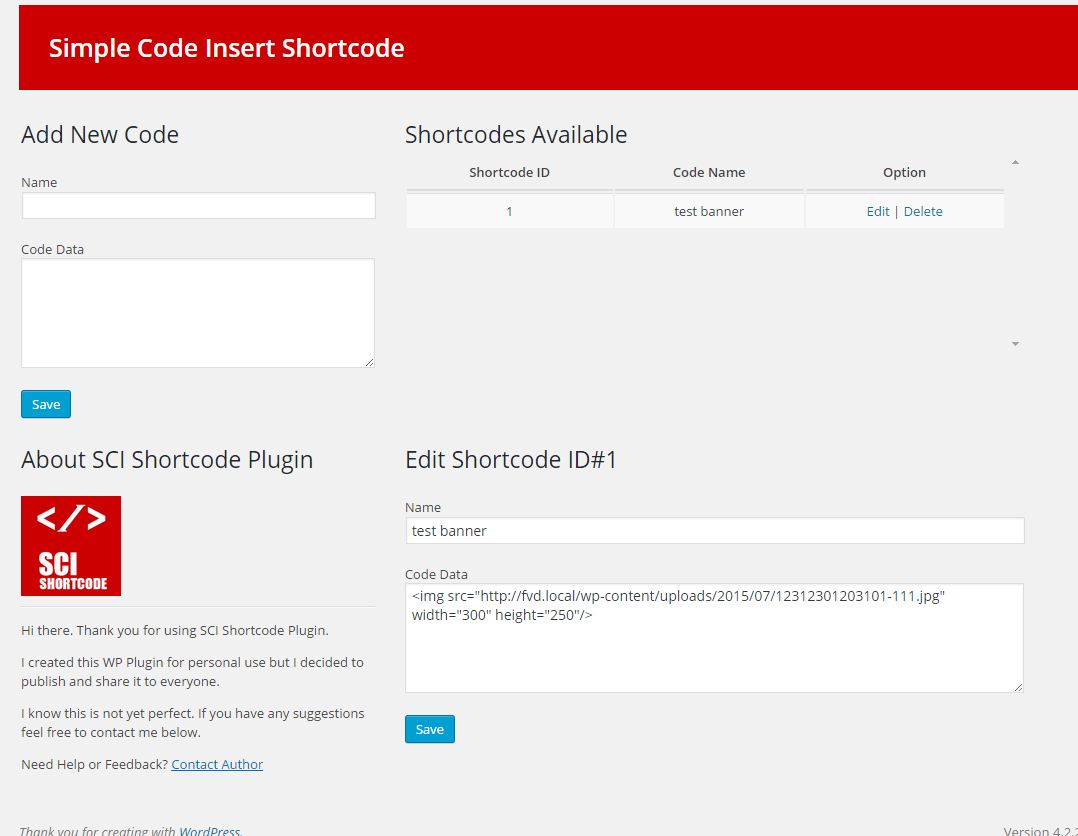The image size is (1078, 836).
Task: Select the test banner code name cell
Action: (709, 211)
